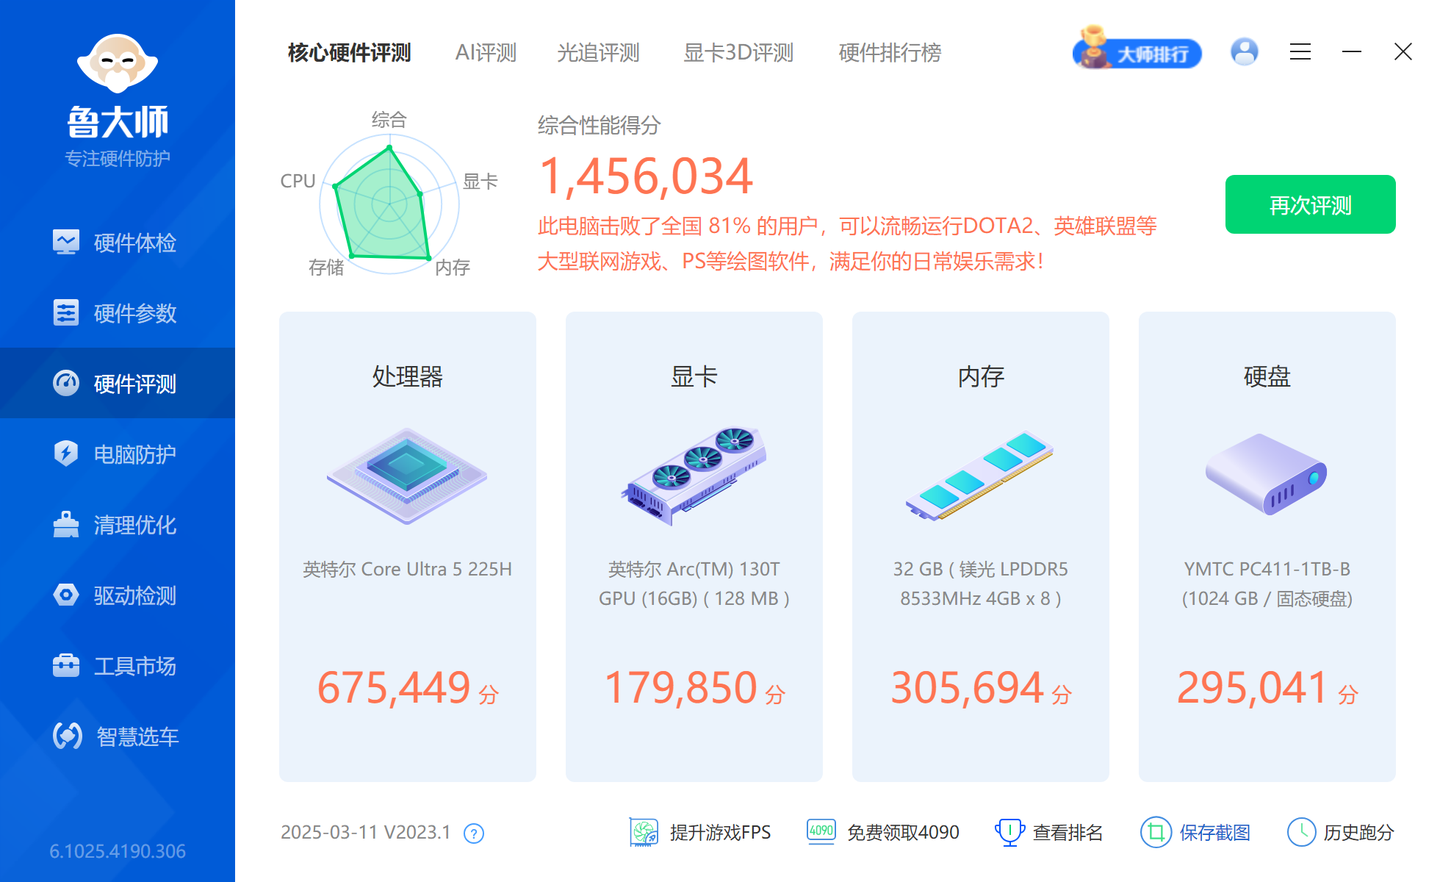Open 免费领取4090 link
Image resolution: width=1440 pixels, height=882 pixels.
click(903, 832)
